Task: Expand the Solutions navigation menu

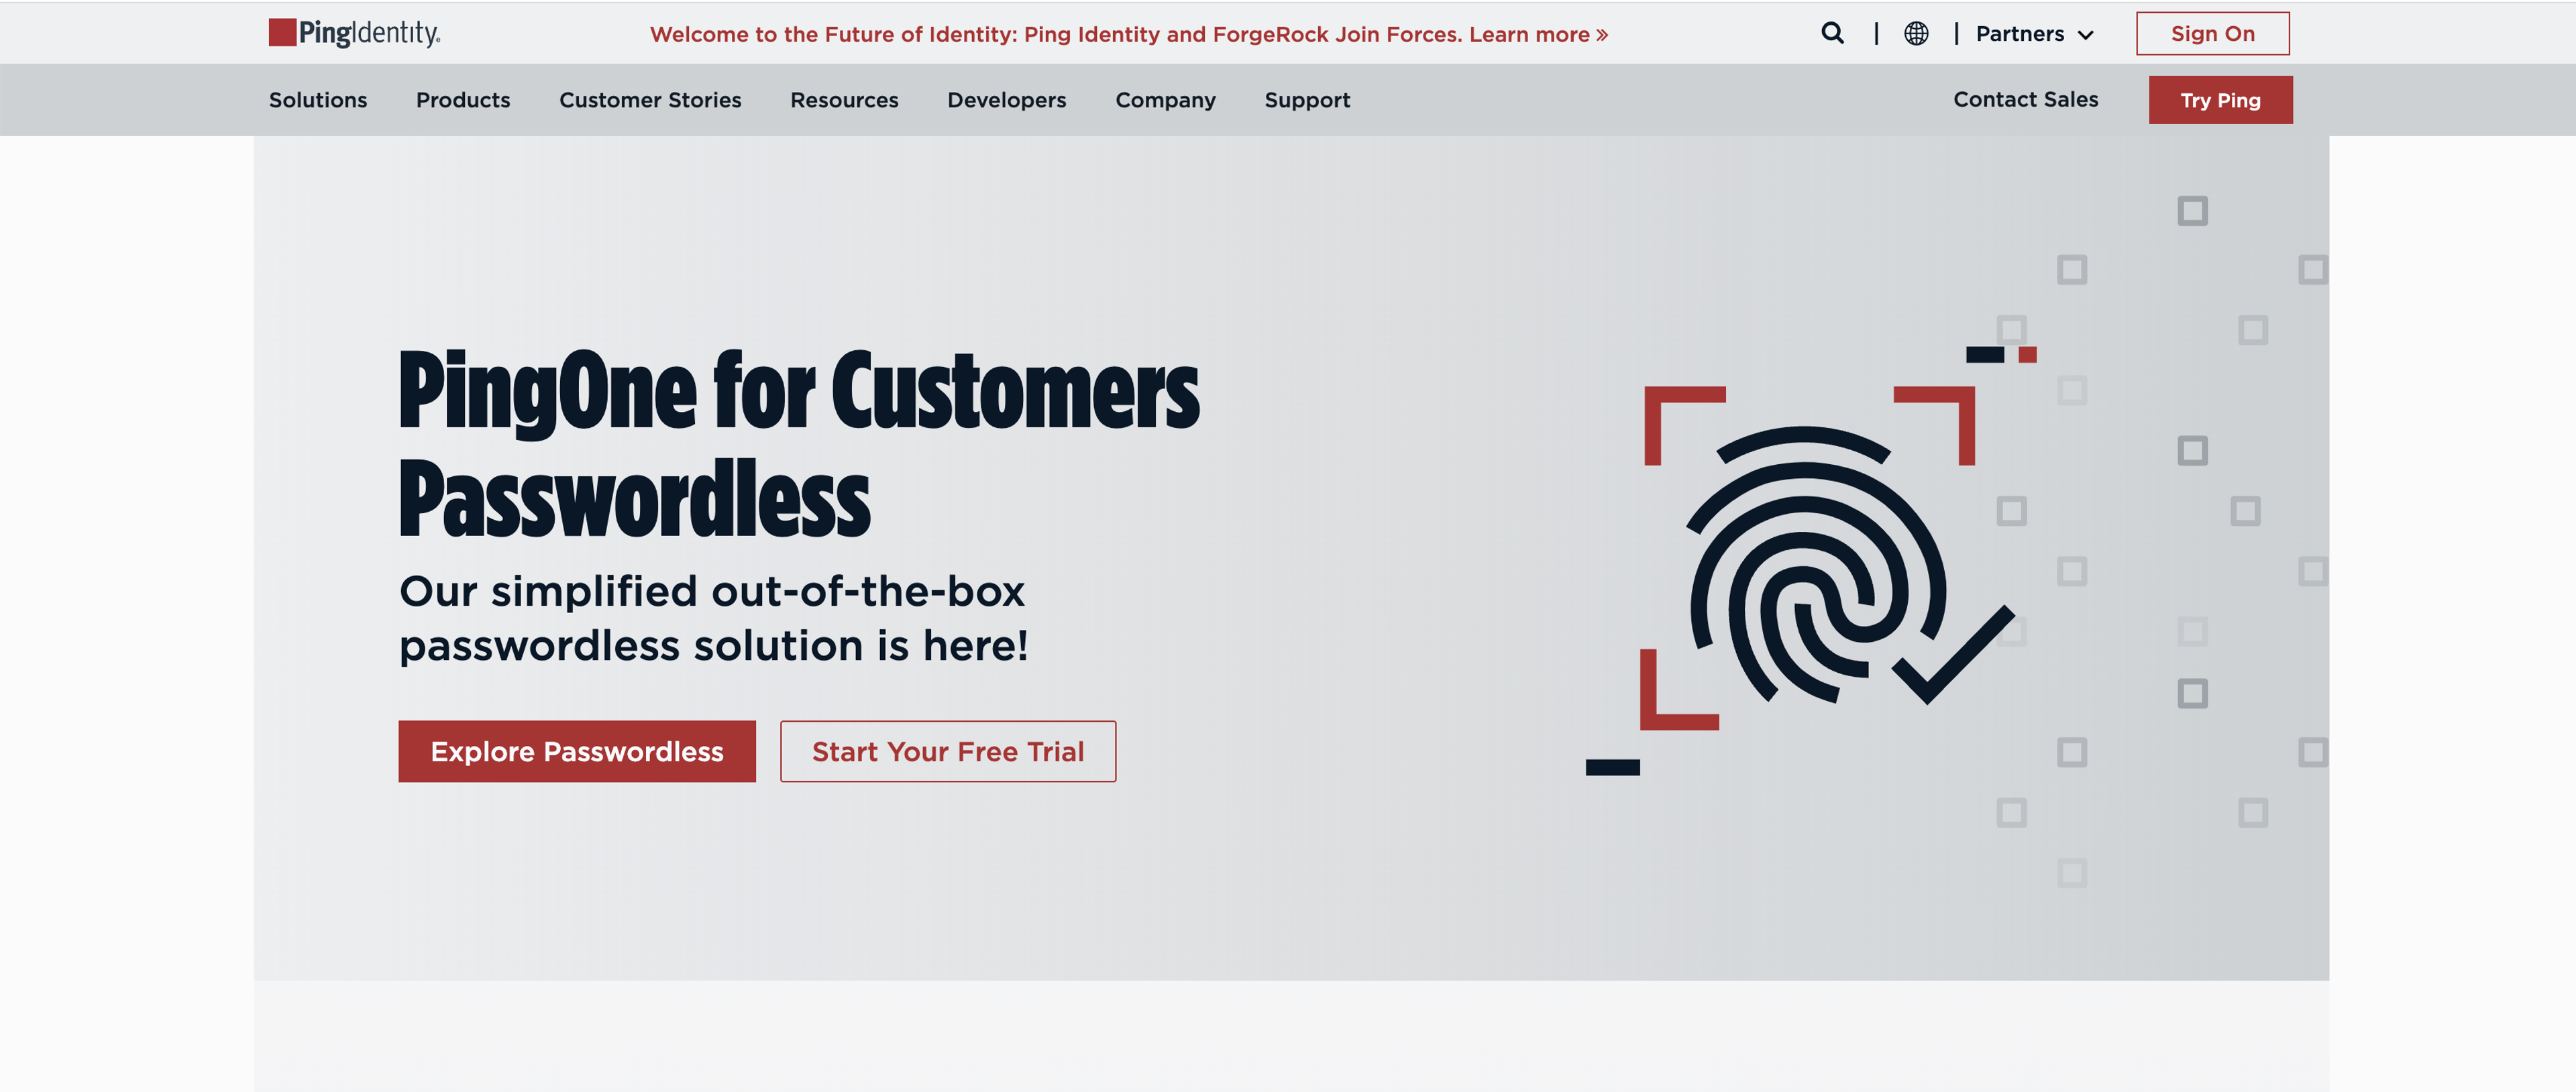Action: coord(317,100)
